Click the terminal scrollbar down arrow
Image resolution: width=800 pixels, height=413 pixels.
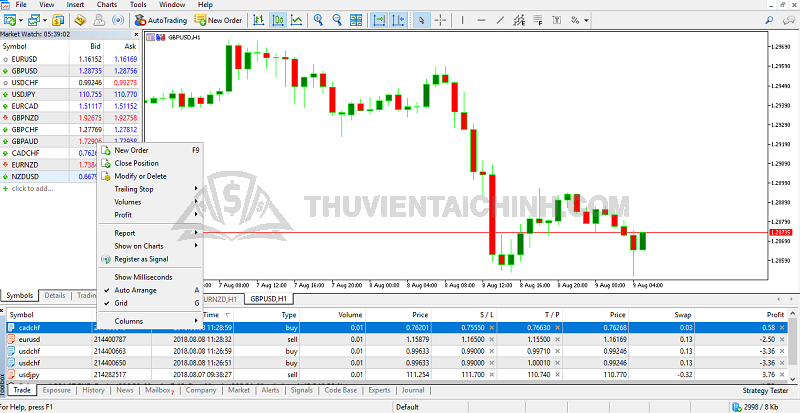click(x=793, y=379)
